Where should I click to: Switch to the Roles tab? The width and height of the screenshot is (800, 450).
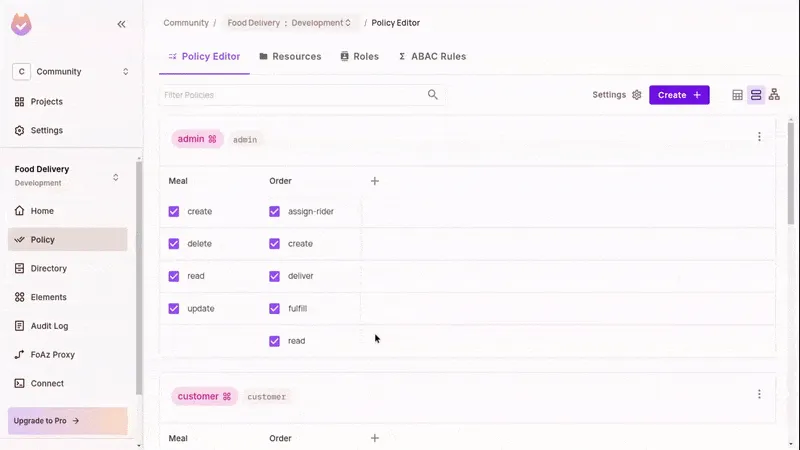360,57
